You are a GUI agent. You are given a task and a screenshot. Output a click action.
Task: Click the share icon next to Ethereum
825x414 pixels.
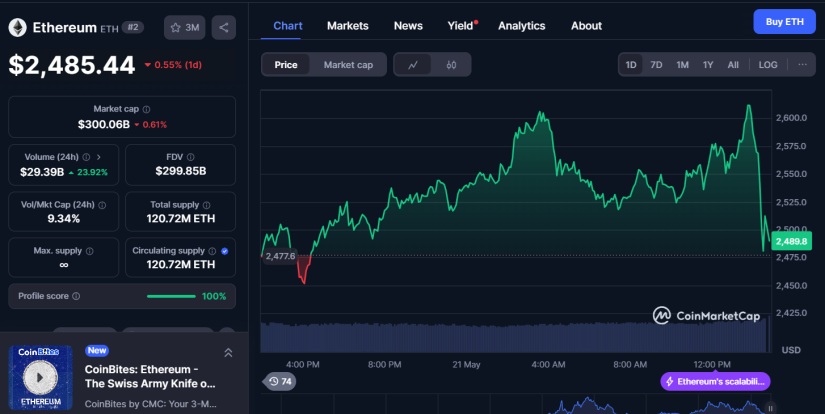pyautogui.click(x=222, y=28)
